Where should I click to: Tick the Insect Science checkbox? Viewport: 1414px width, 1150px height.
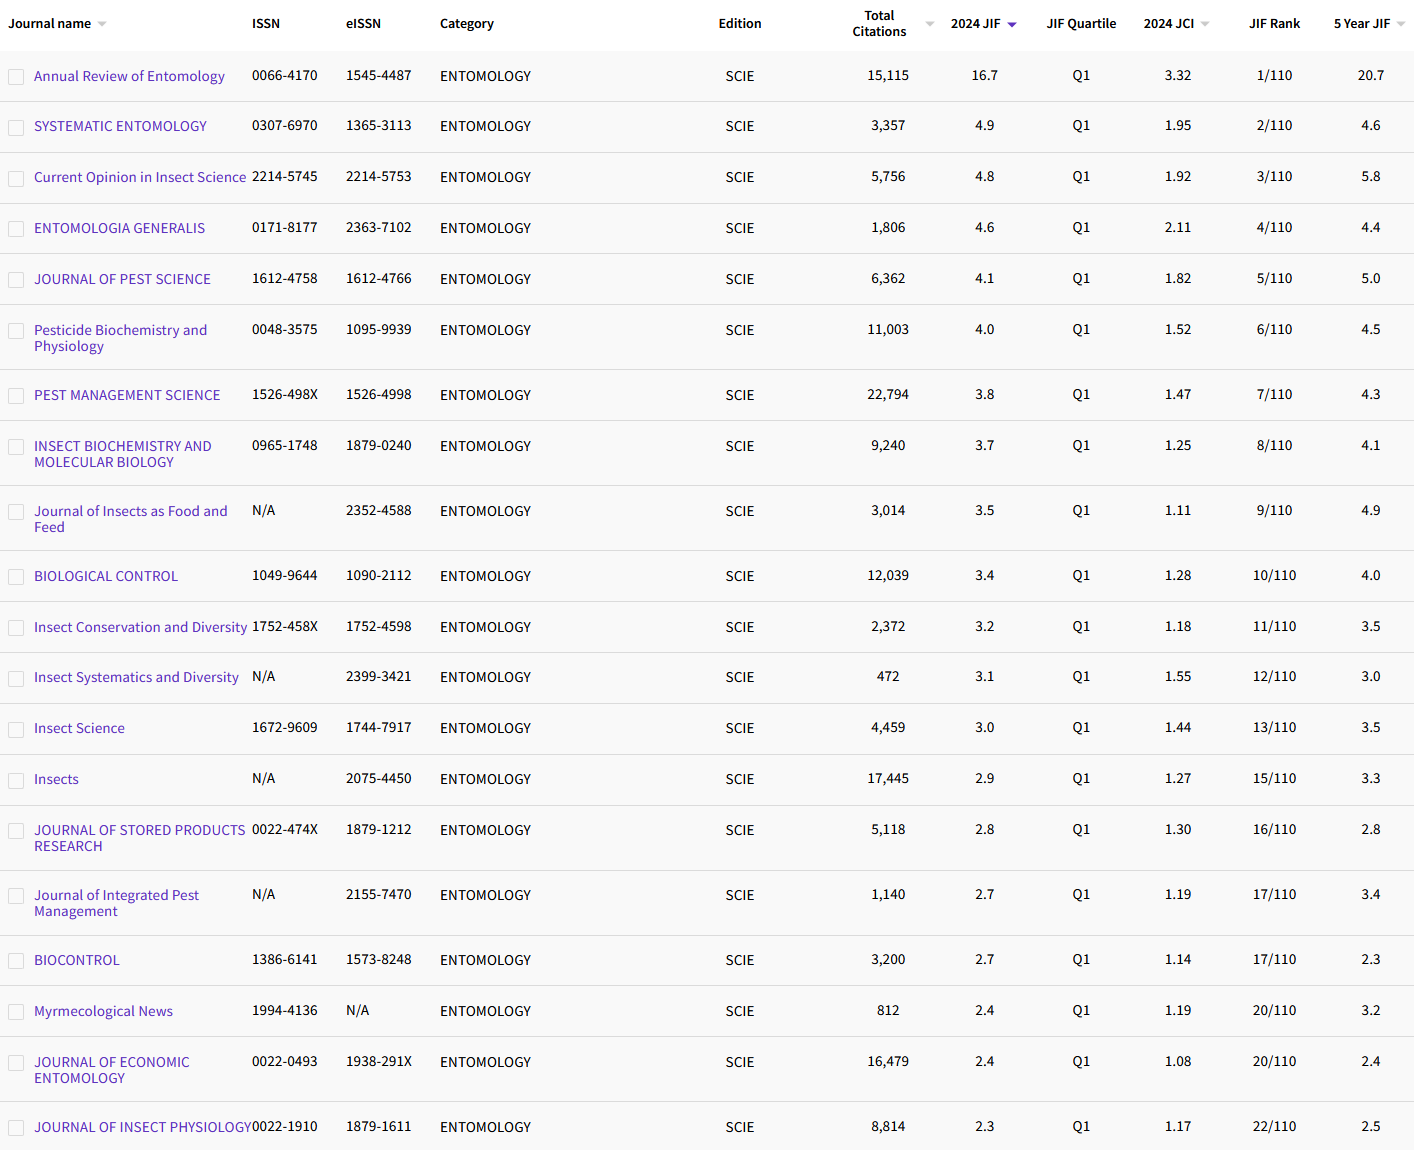tap(16, 729)
